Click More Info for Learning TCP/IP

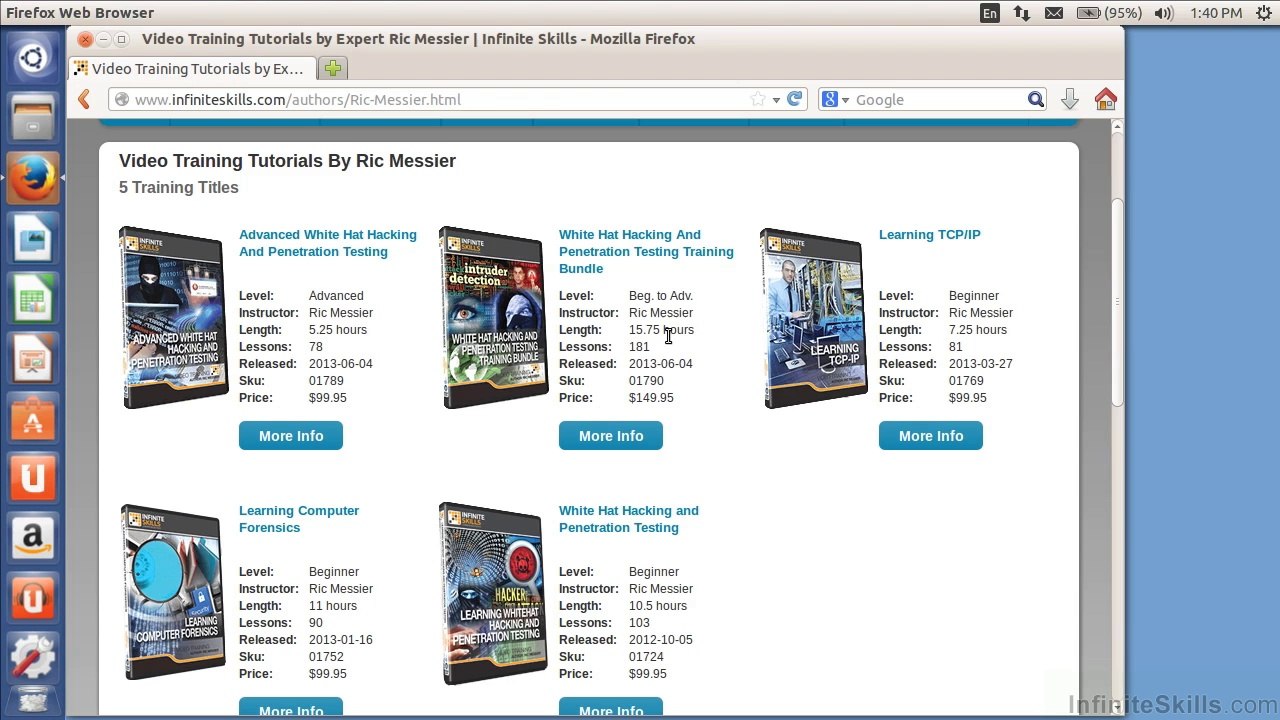[931, 436]
